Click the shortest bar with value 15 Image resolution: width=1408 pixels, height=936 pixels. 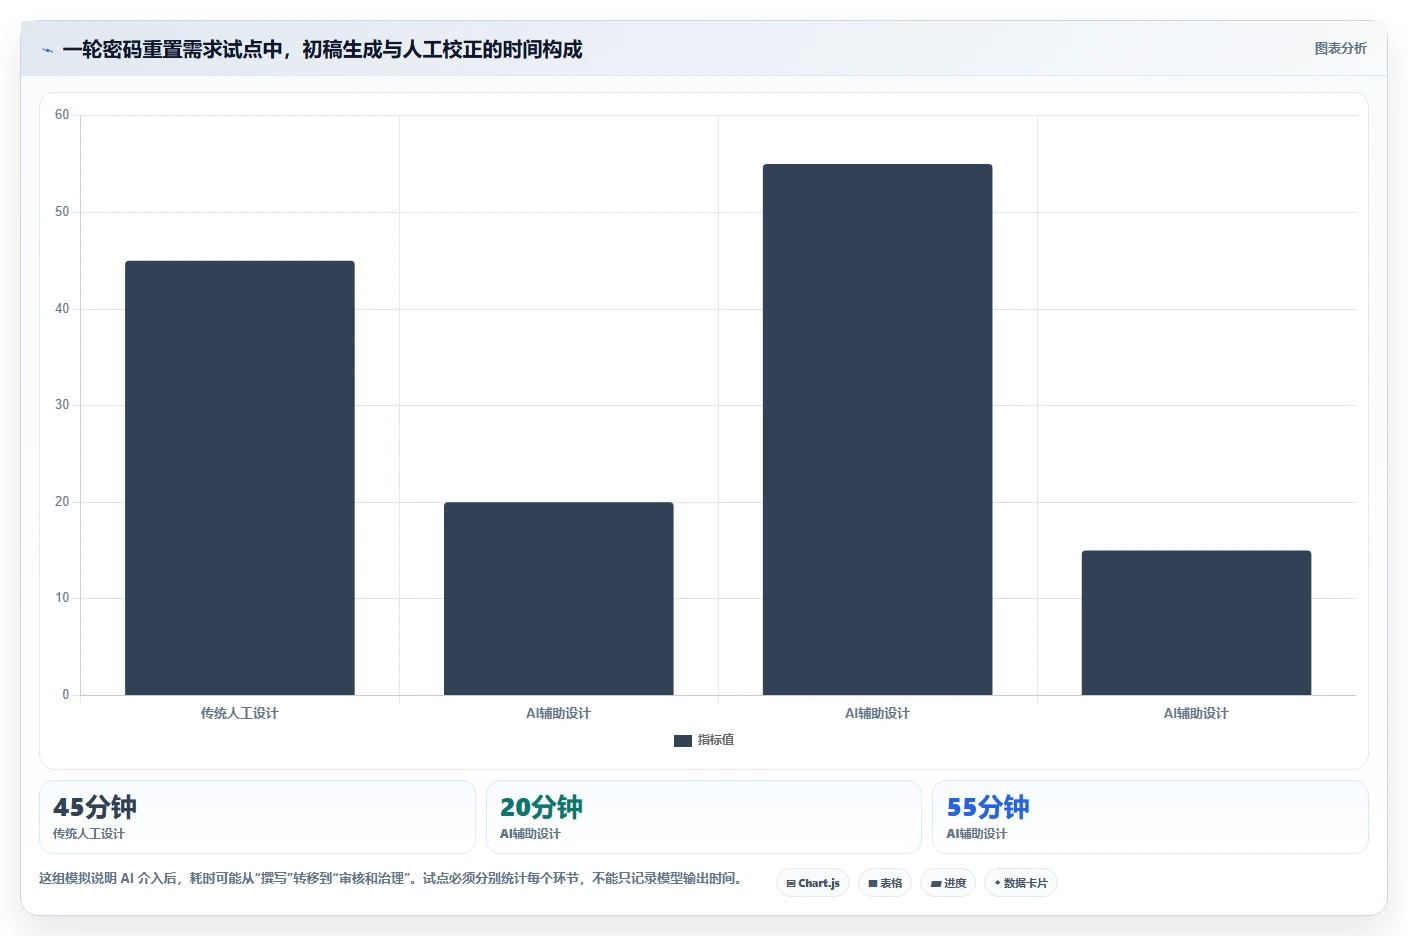(x=1196, y=622)
